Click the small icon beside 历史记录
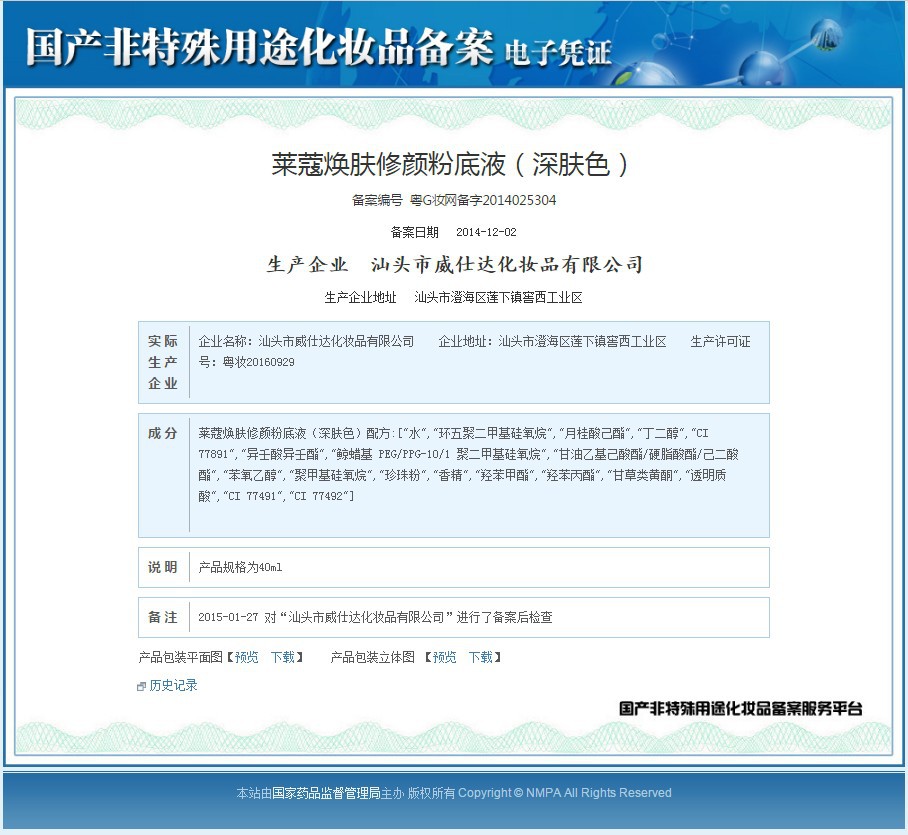 (141, 686)
